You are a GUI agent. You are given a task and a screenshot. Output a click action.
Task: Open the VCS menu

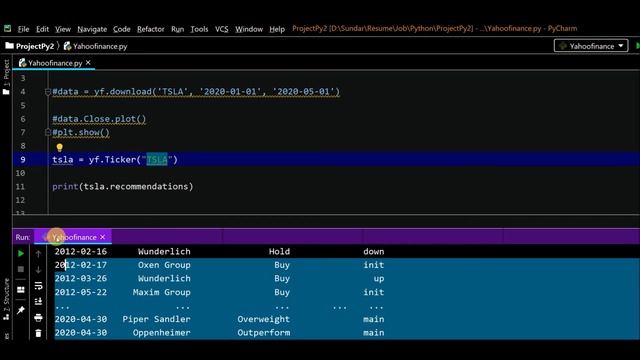coord(222,29)
